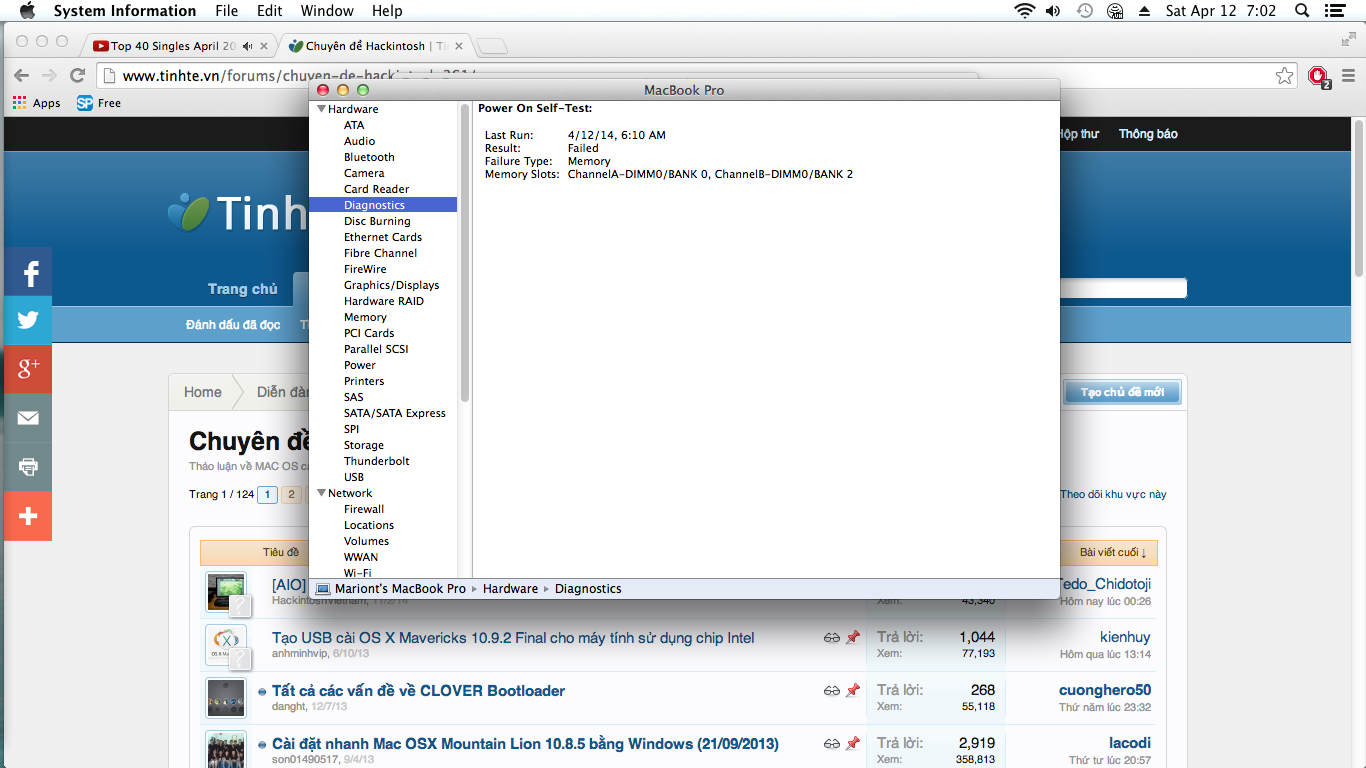
Task: Click the Theo dõi khu vực này link
Action: (1114, 494)
